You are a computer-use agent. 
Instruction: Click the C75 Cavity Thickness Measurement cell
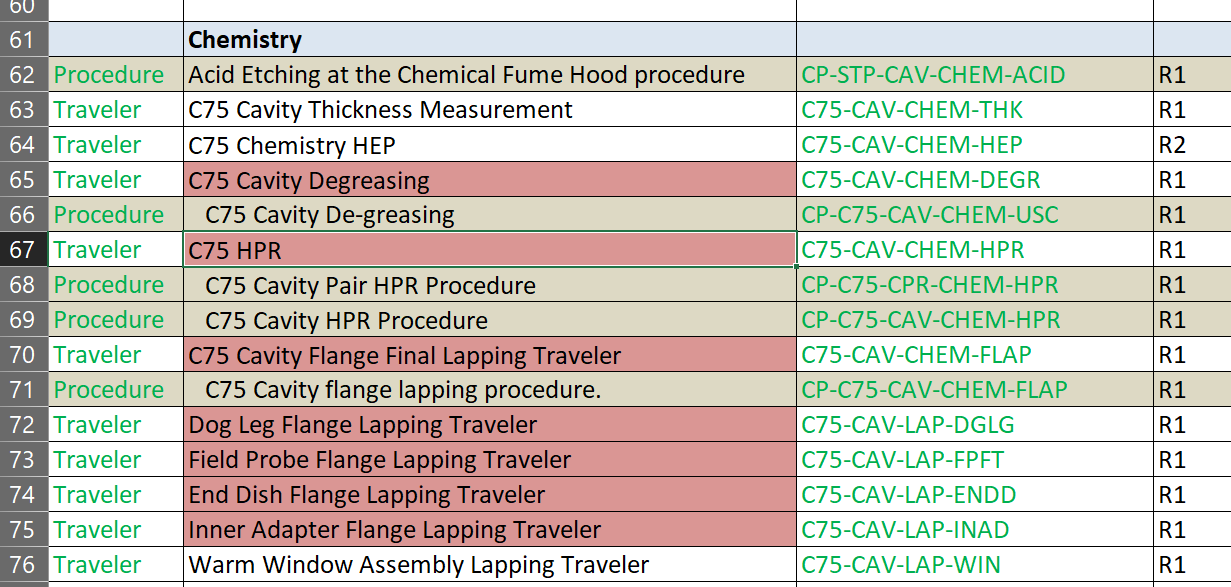tap(490, 110)
